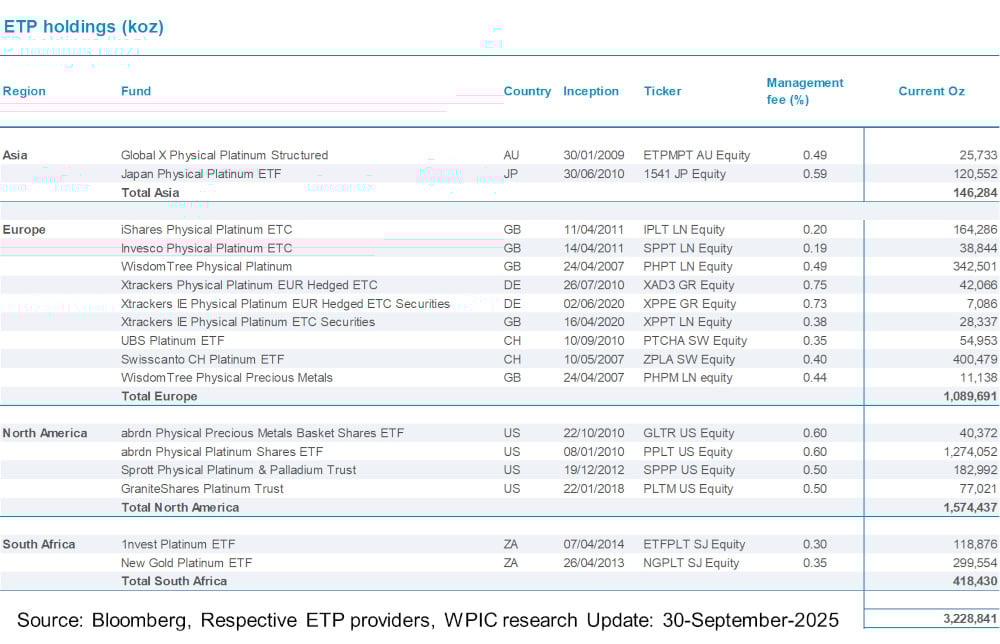Click abrdn Physical Platinum Shares ETF
Viewport: 1000px width, 644px height.
click(222, 452)
